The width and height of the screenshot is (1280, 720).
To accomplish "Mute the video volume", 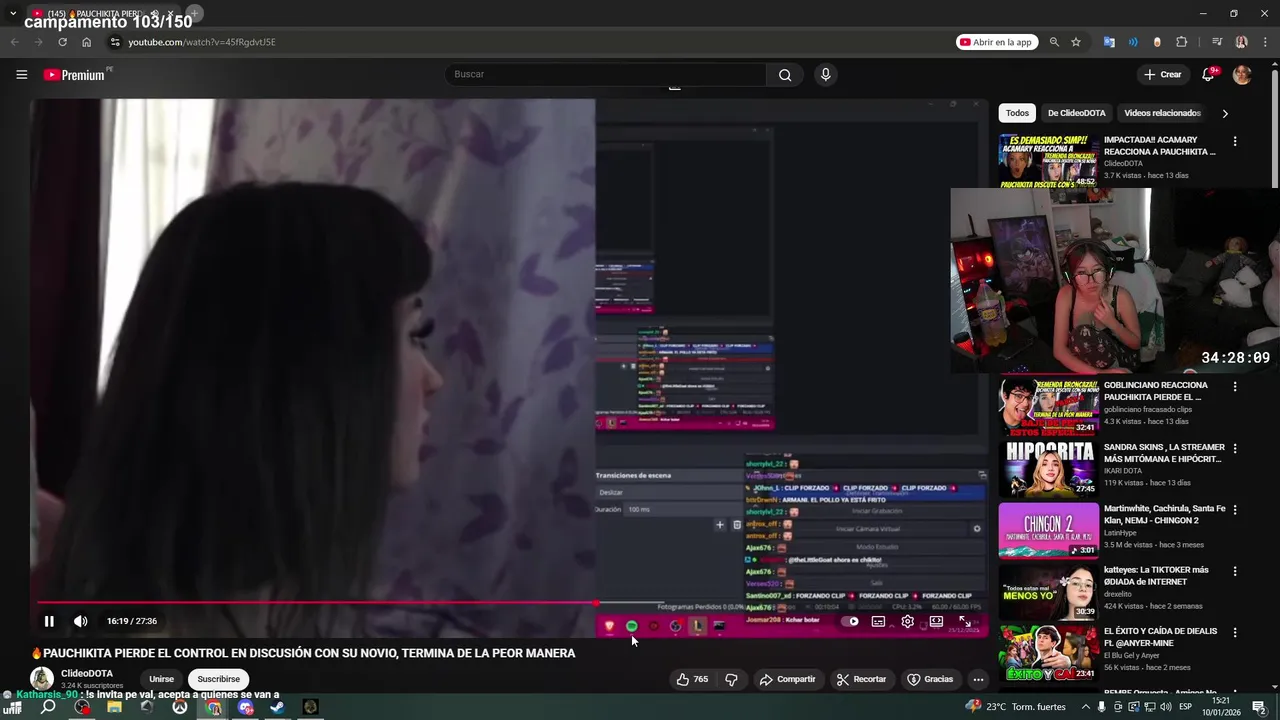I will point(81,621).
